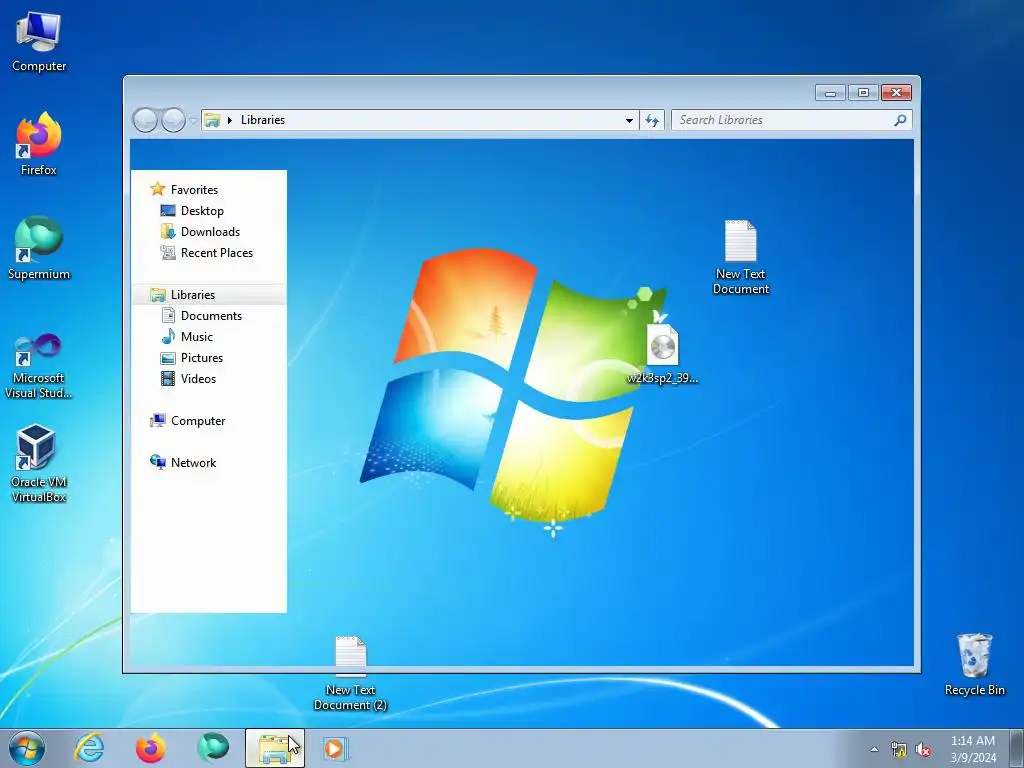Click the Explorer Back navigation button
The image size is (1024, 768).
tap(145, 120)
